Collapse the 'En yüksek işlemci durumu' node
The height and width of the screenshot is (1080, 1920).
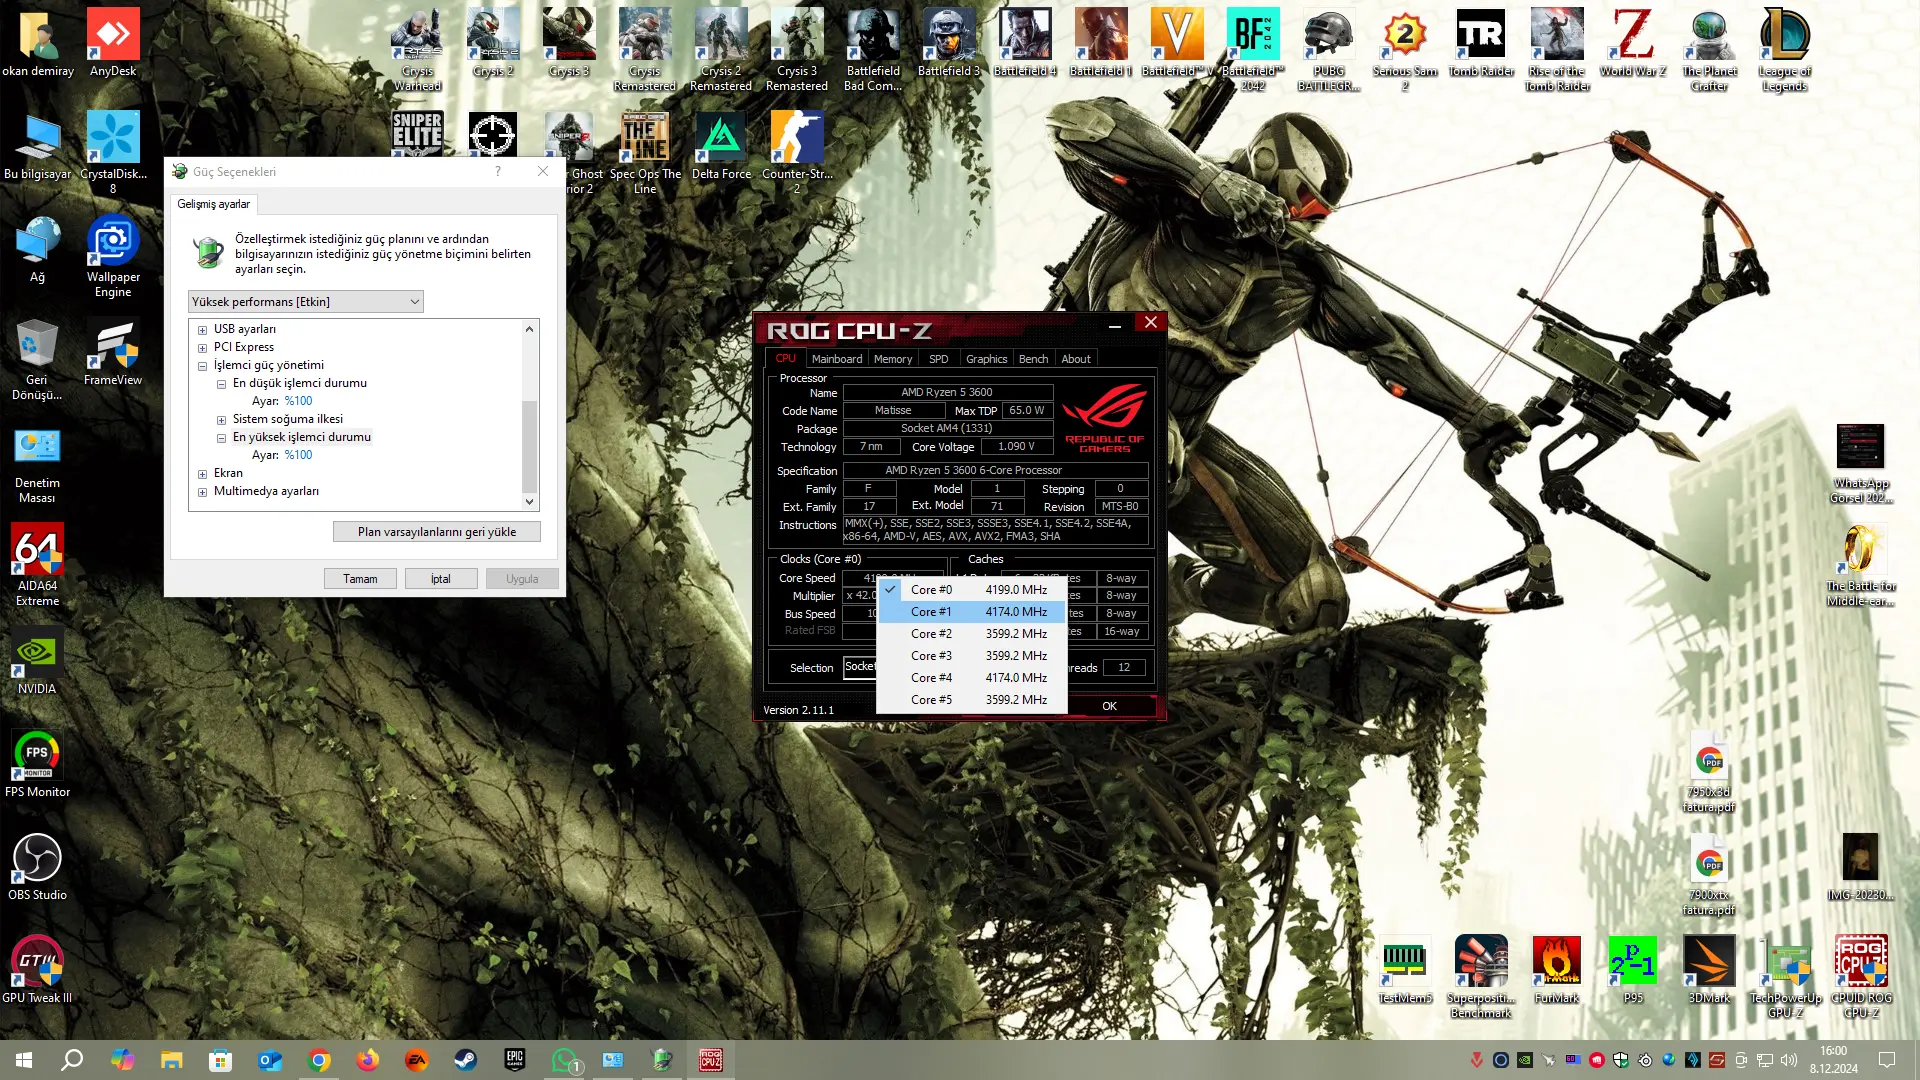coord(222,438)
